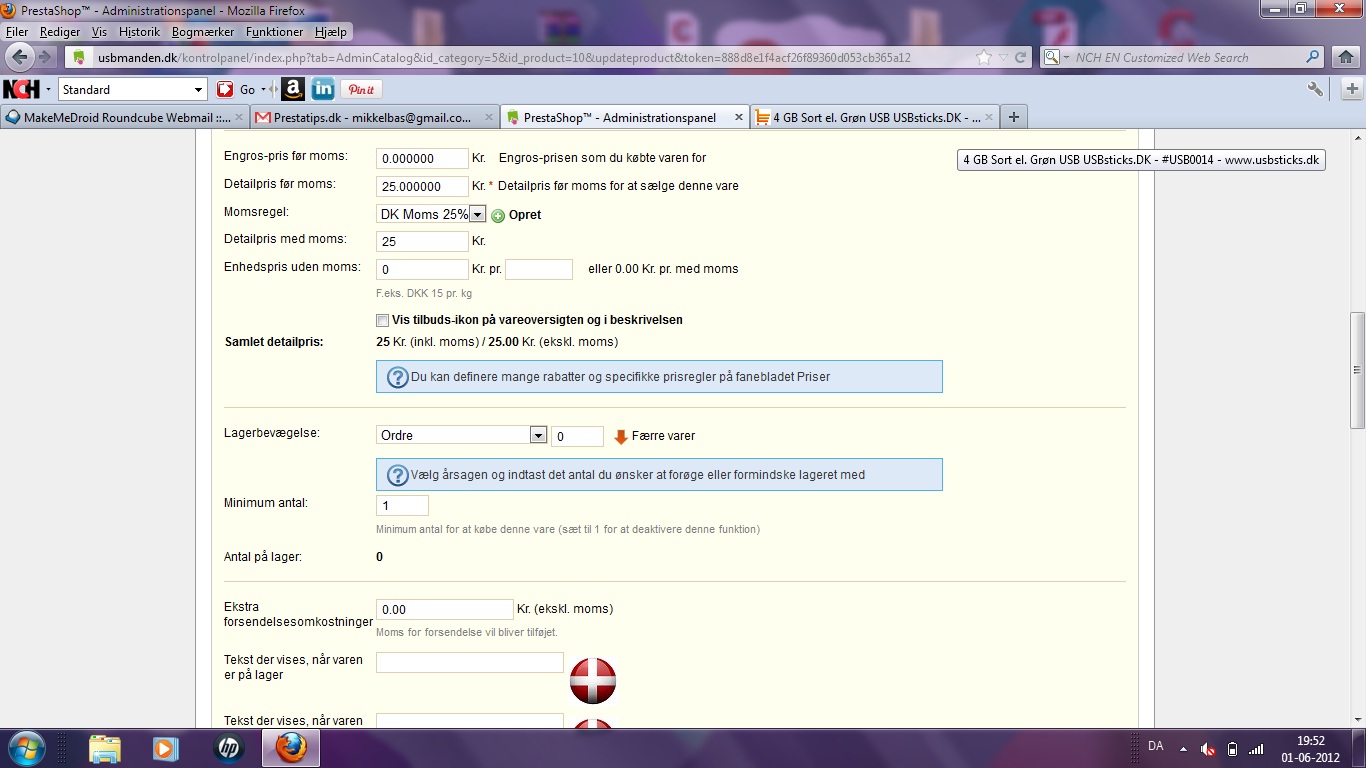Click the Danish flag beside 'varen er på lager' field
The width and height of the screenshot is (1366, 768).
593,681
